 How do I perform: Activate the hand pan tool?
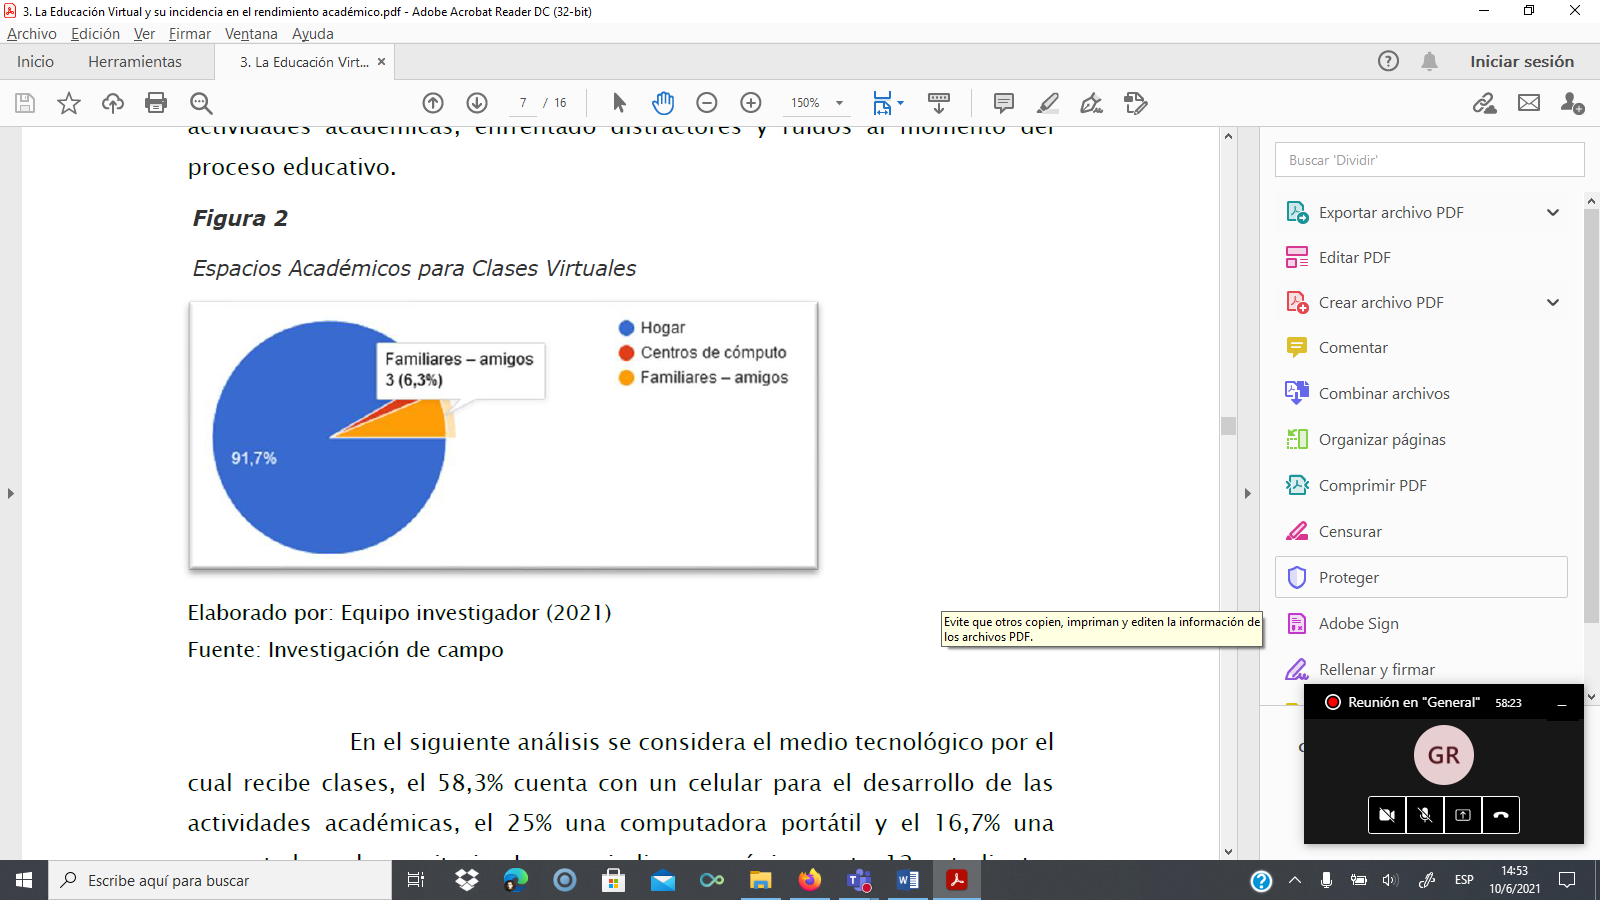663,103
